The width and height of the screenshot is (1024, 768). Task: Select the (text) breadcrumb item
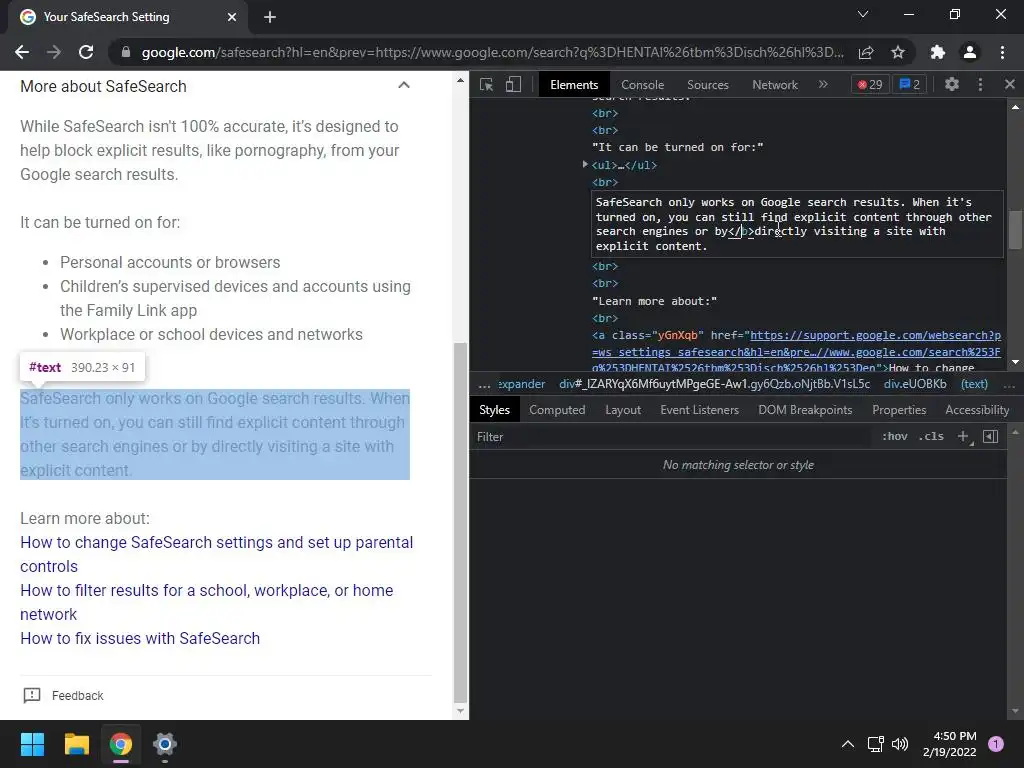tap(974, 384)
